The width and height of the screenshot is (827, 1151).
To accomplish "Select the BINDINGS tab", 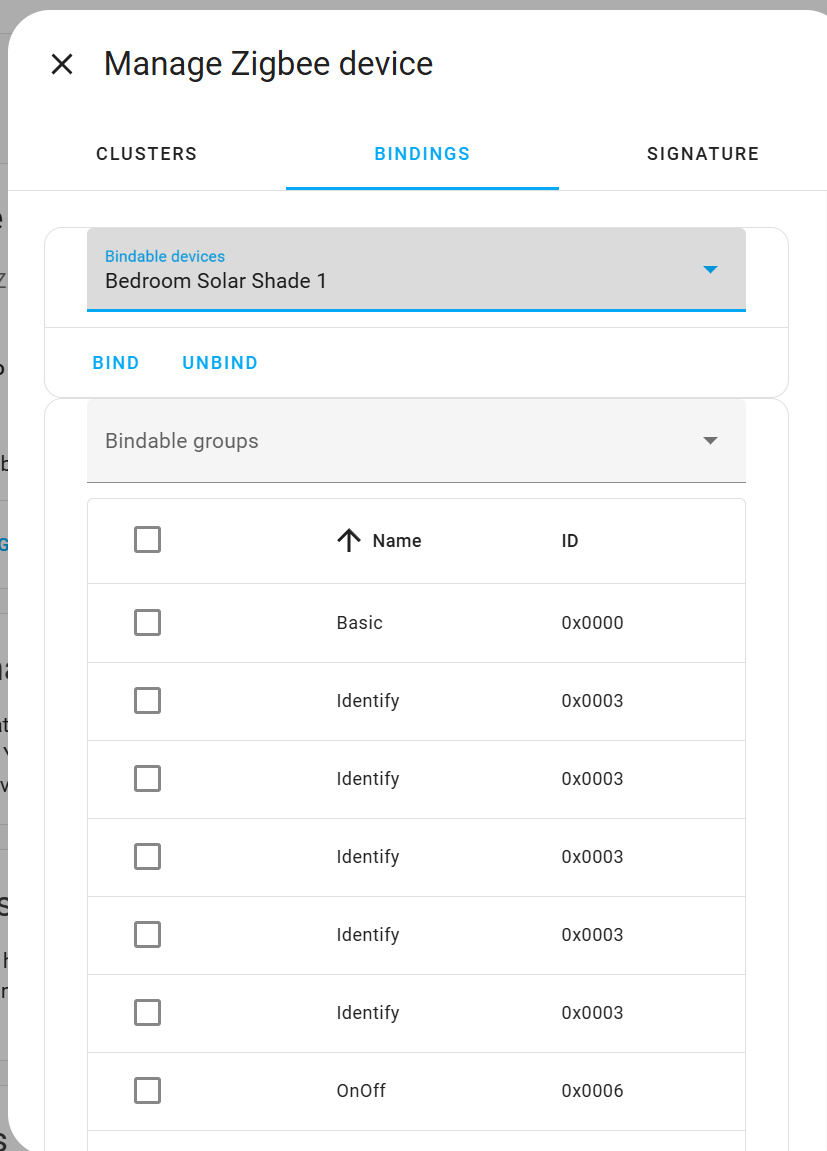I will point(422,153).
